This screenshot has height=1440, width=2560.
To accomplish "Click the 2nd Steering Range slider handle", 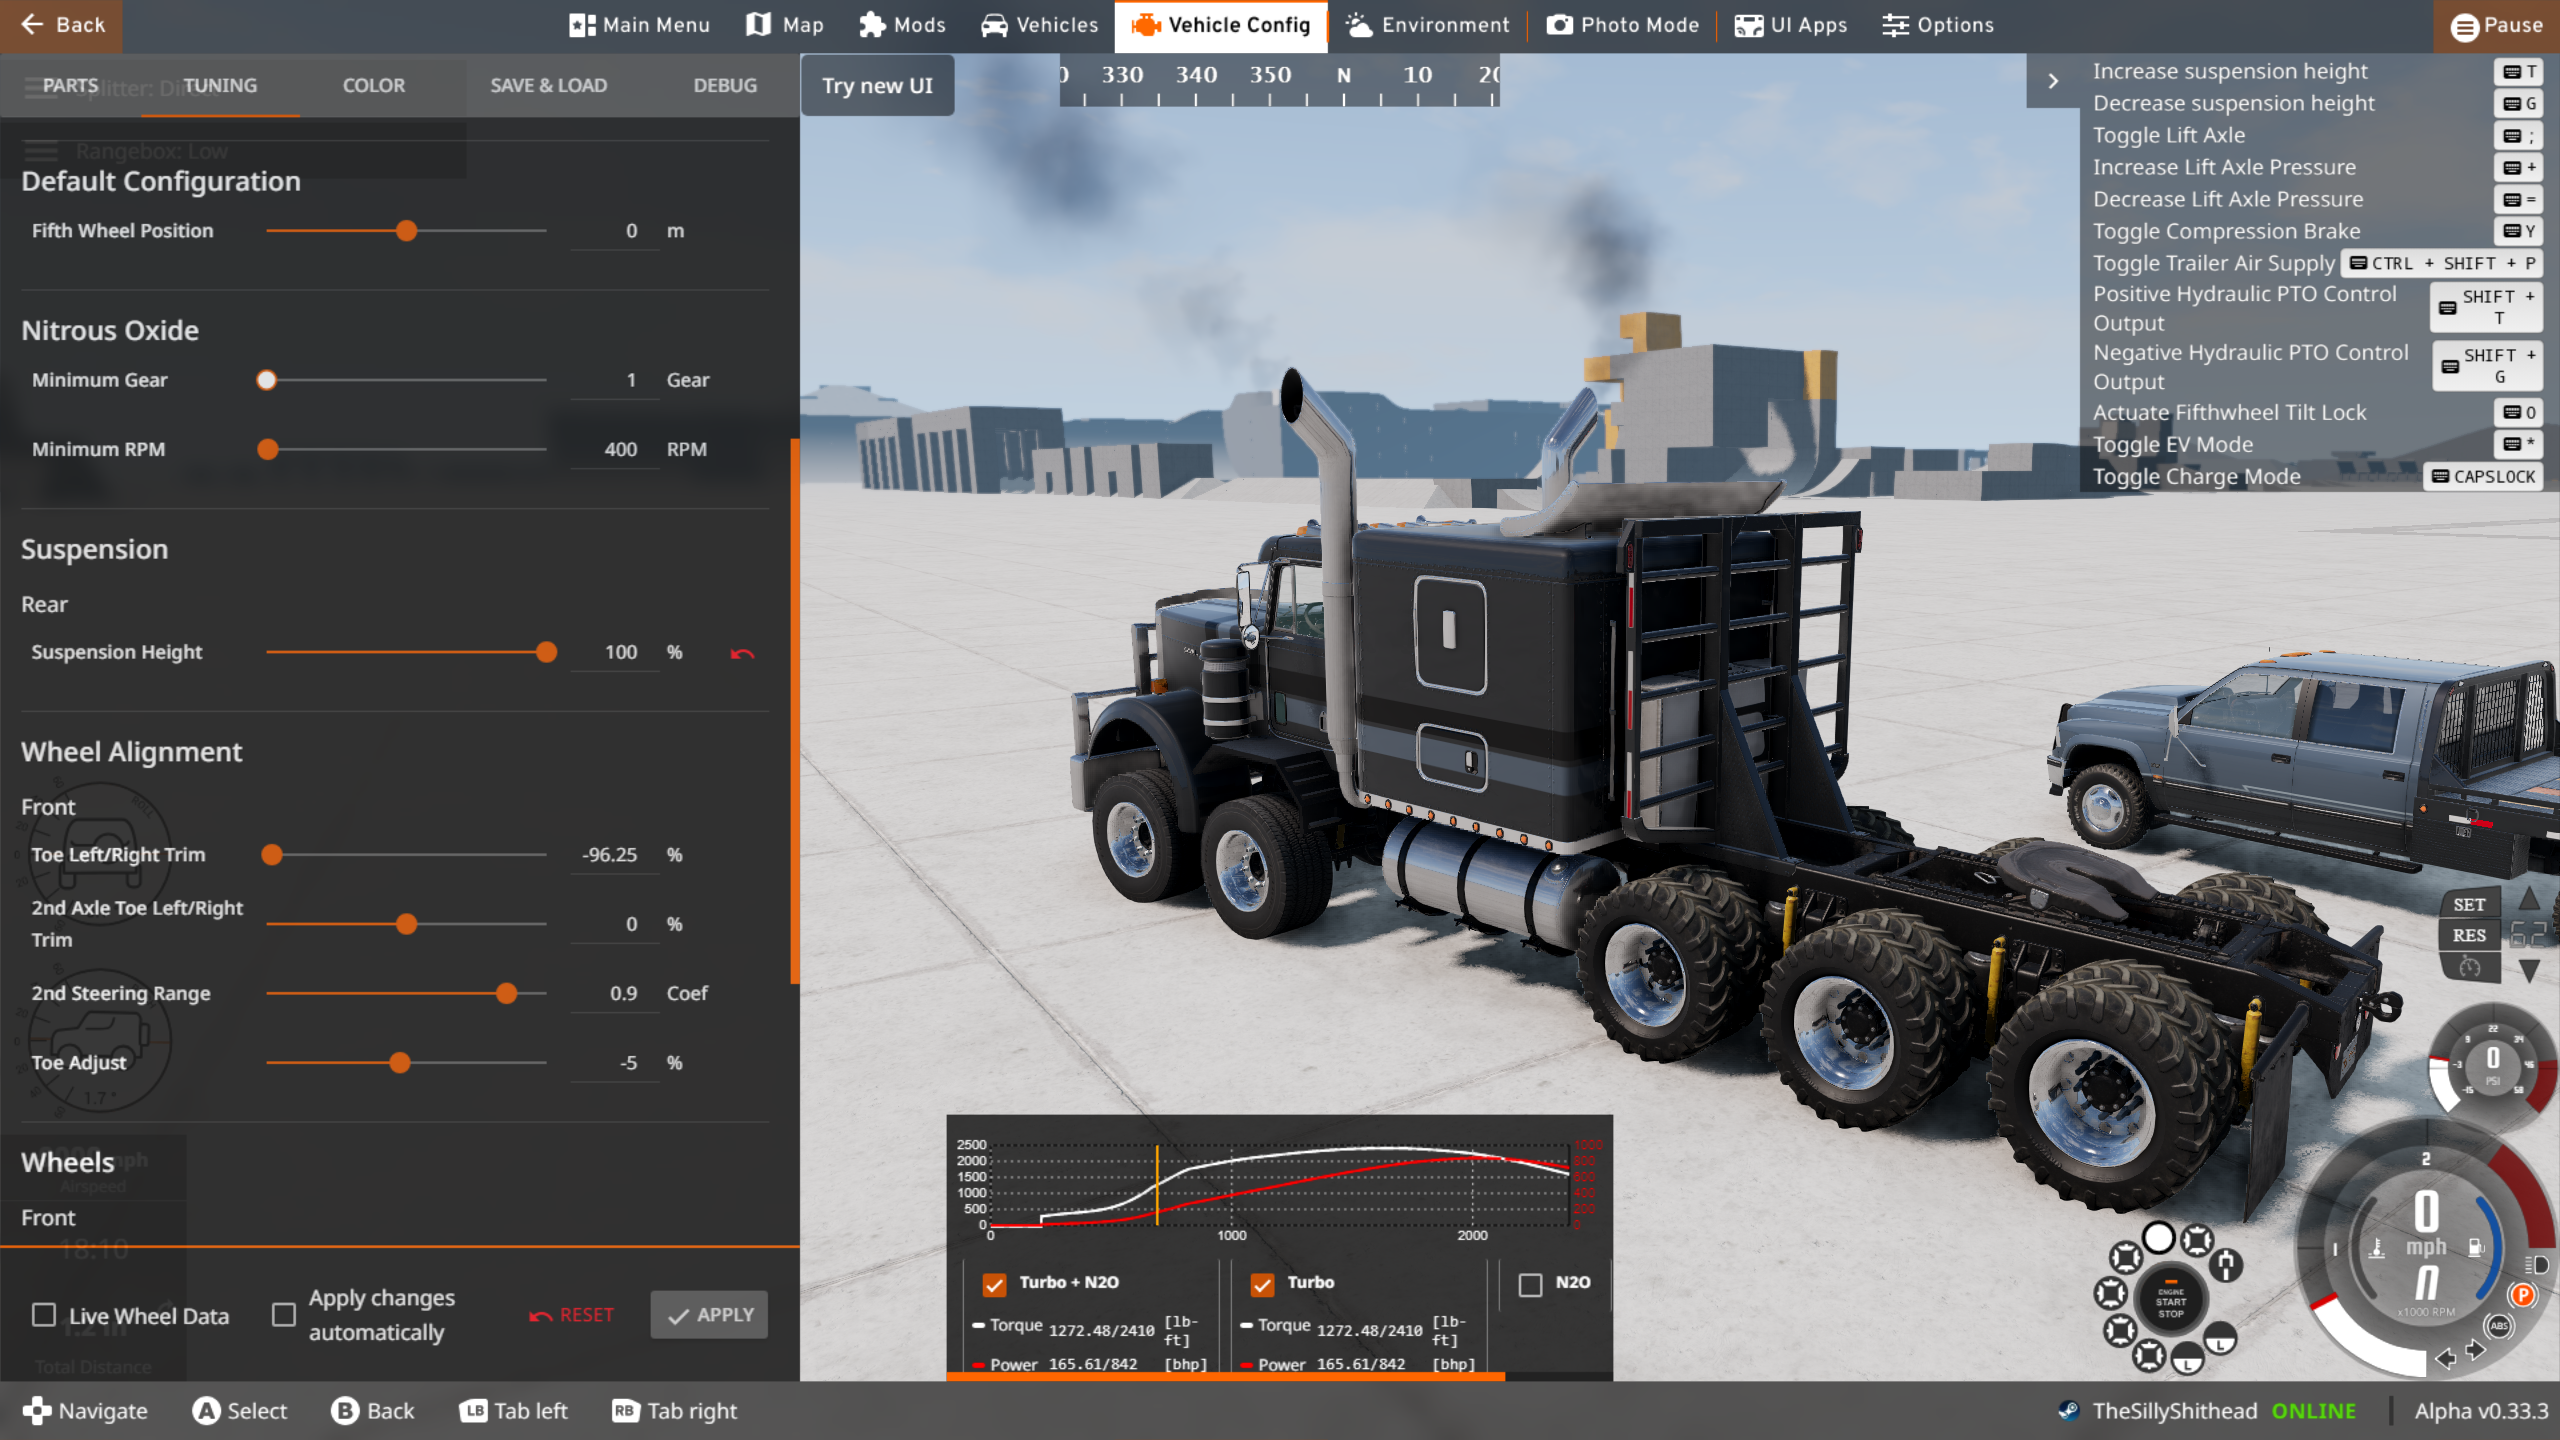I will tap(507, 993).
